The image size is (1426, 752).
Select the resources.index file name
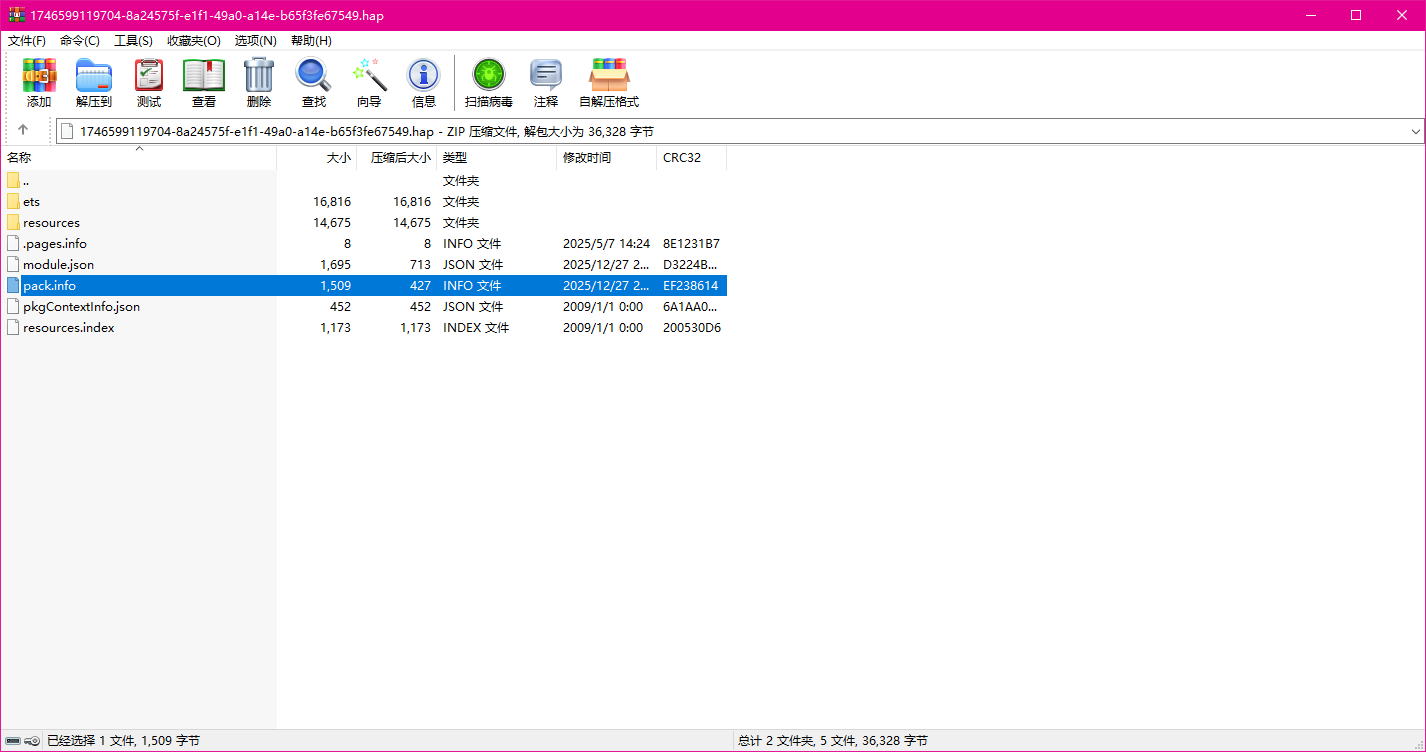coord(68,328)
